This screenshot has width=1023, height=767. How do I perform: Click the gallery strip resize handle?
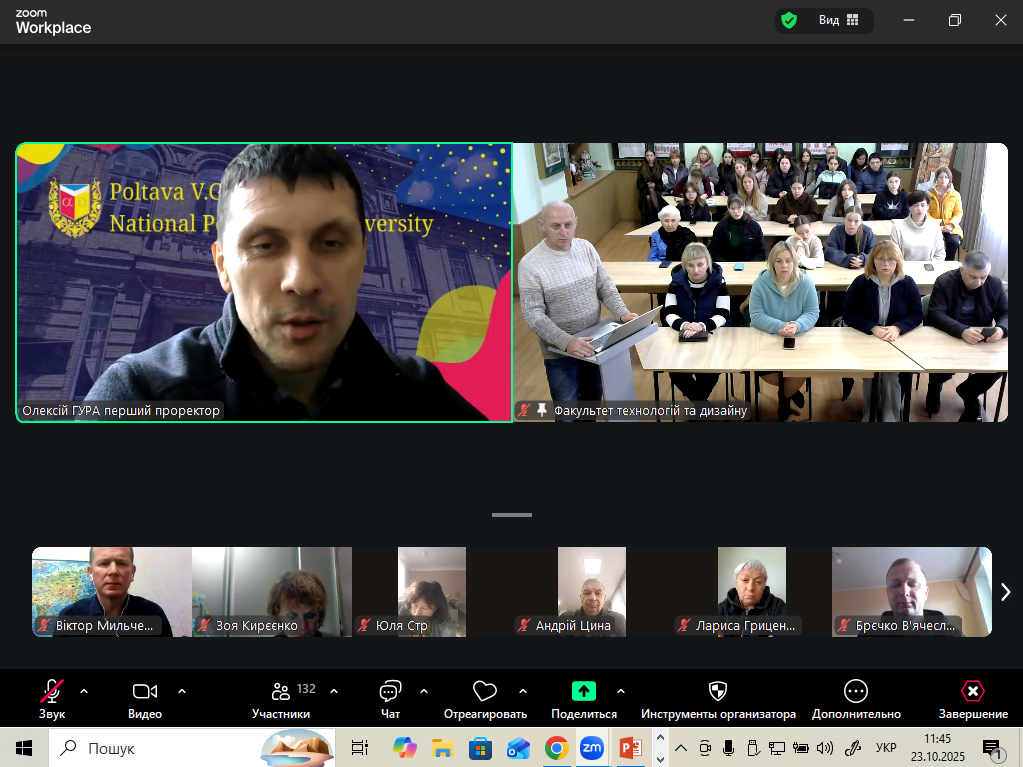[512, 515]
